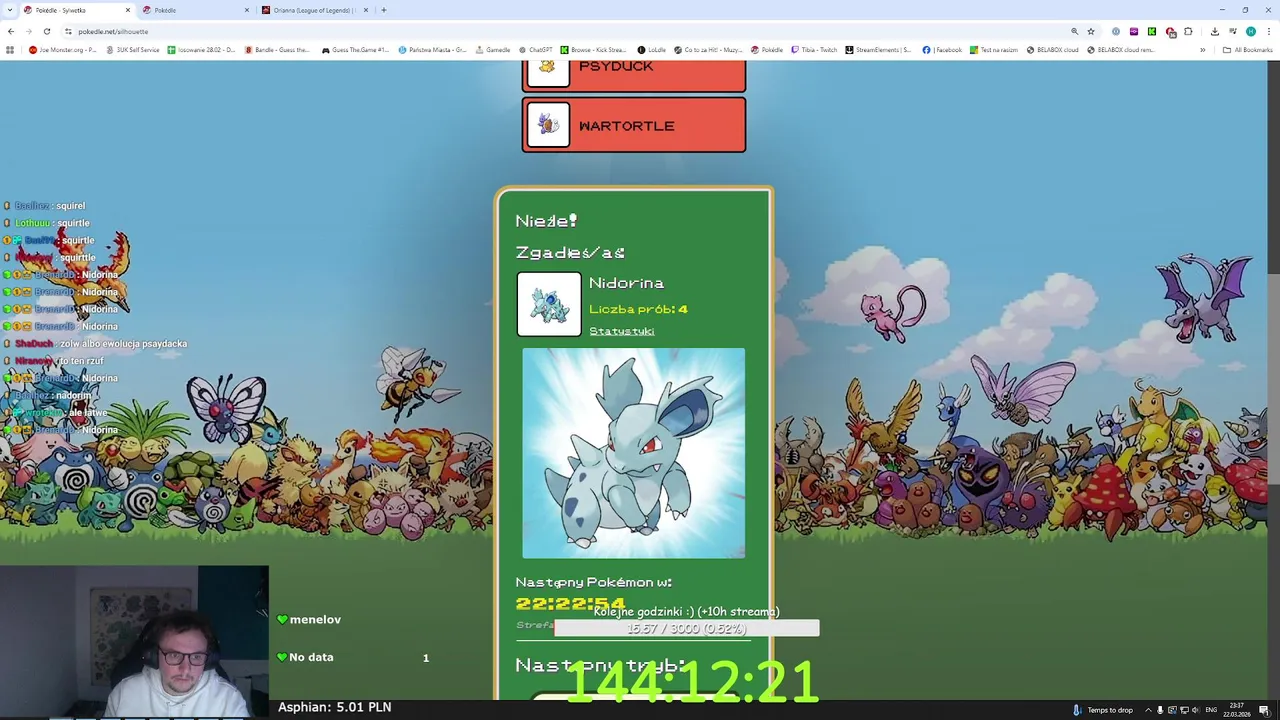The height and width of the screenshot is (720, 1280).
Task: Switch the ENG input language
Action: pyautogui.click(x=1212, y=710)
